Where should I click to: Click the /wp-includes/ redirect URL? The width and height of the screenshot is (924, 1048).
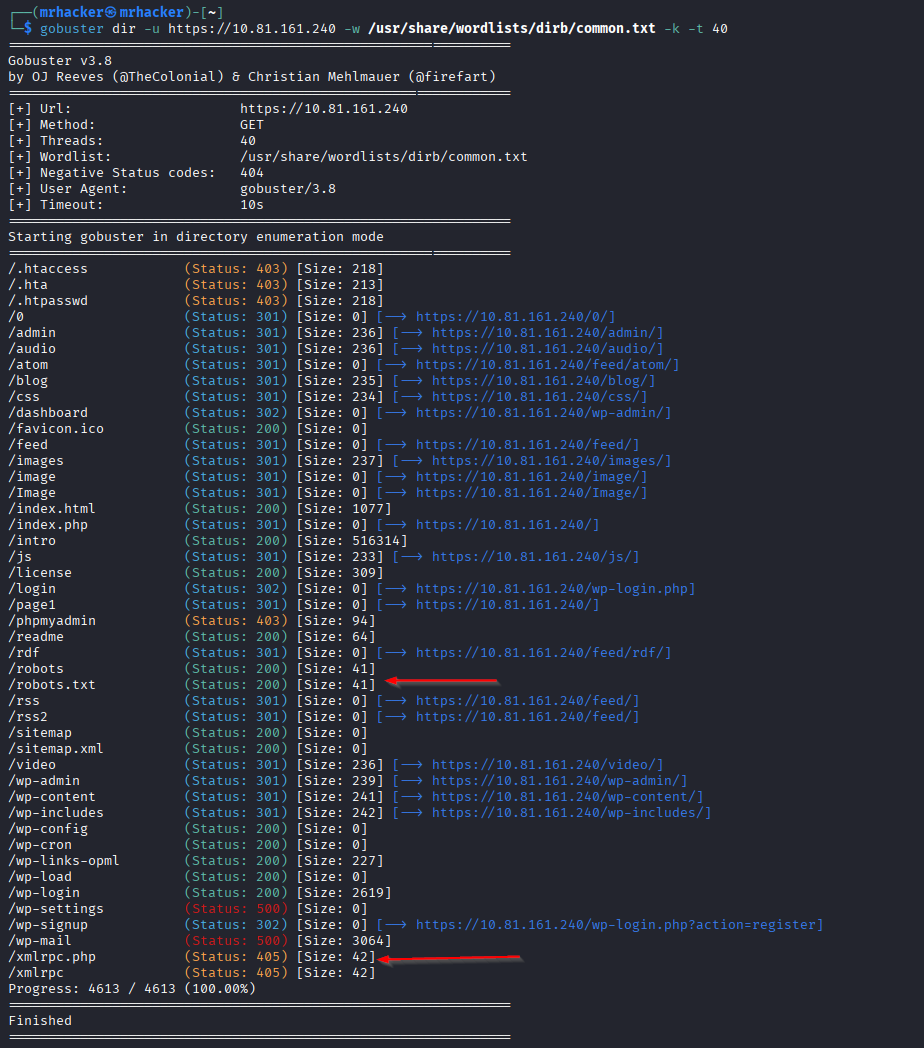point(571,813)
